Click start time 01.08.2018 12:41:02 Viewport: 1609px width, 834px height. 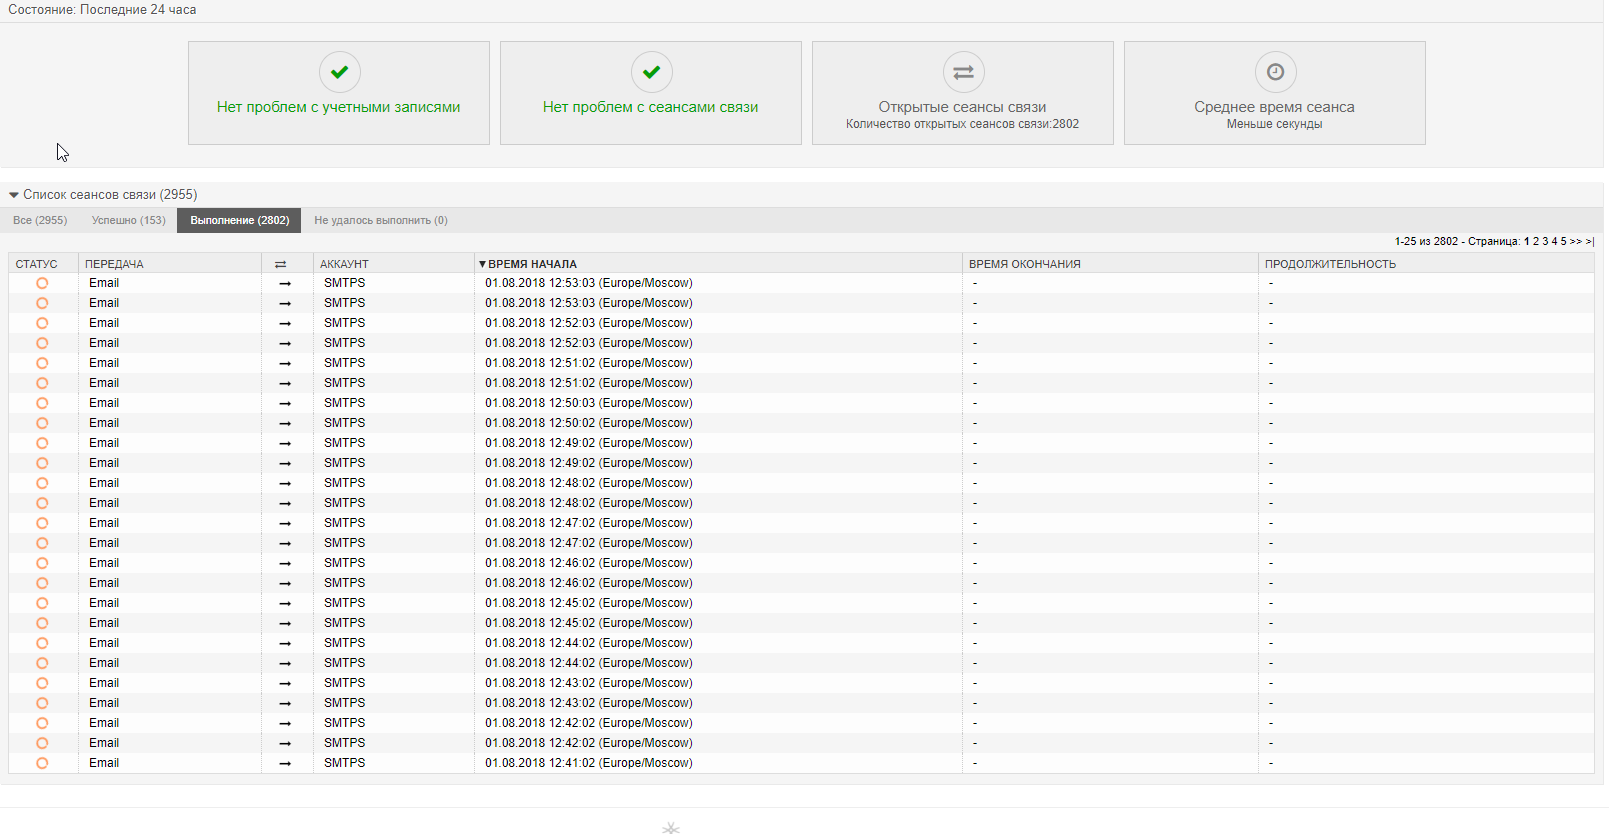point(589,763)
